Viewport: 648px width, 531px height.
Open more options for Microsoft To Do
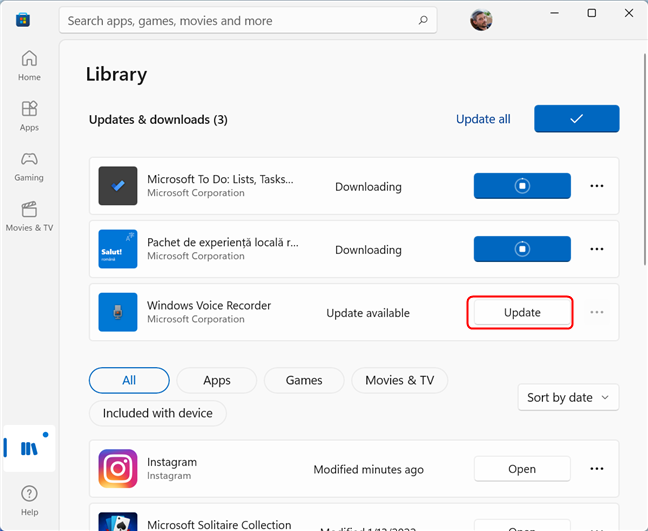tap(596, 186)
